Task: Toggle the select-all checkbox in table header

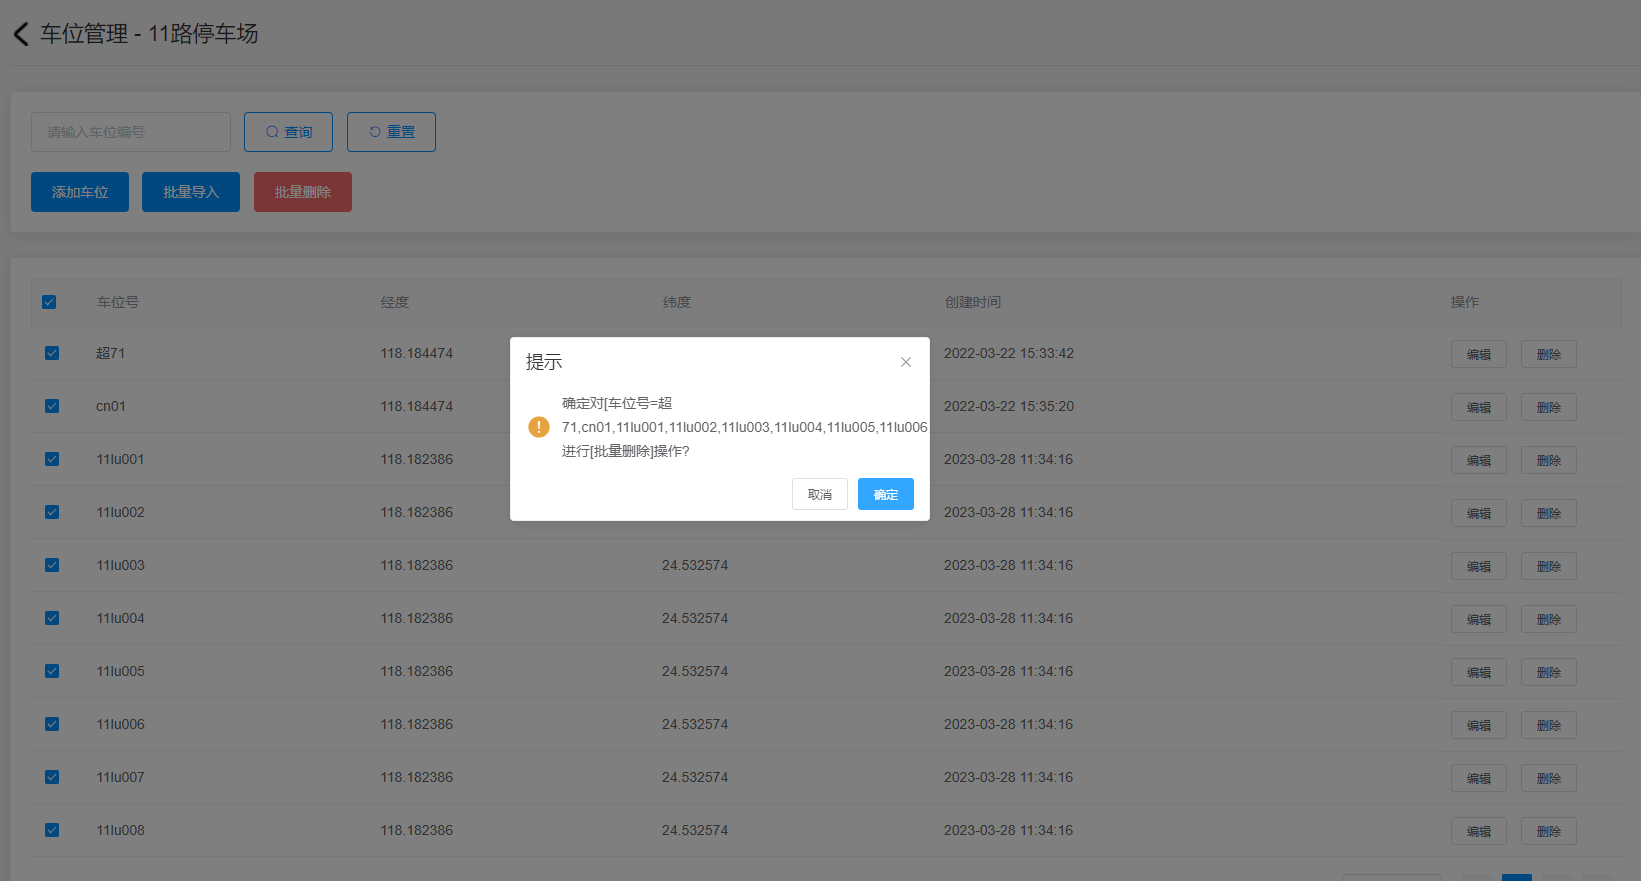Action: (49, 302)
